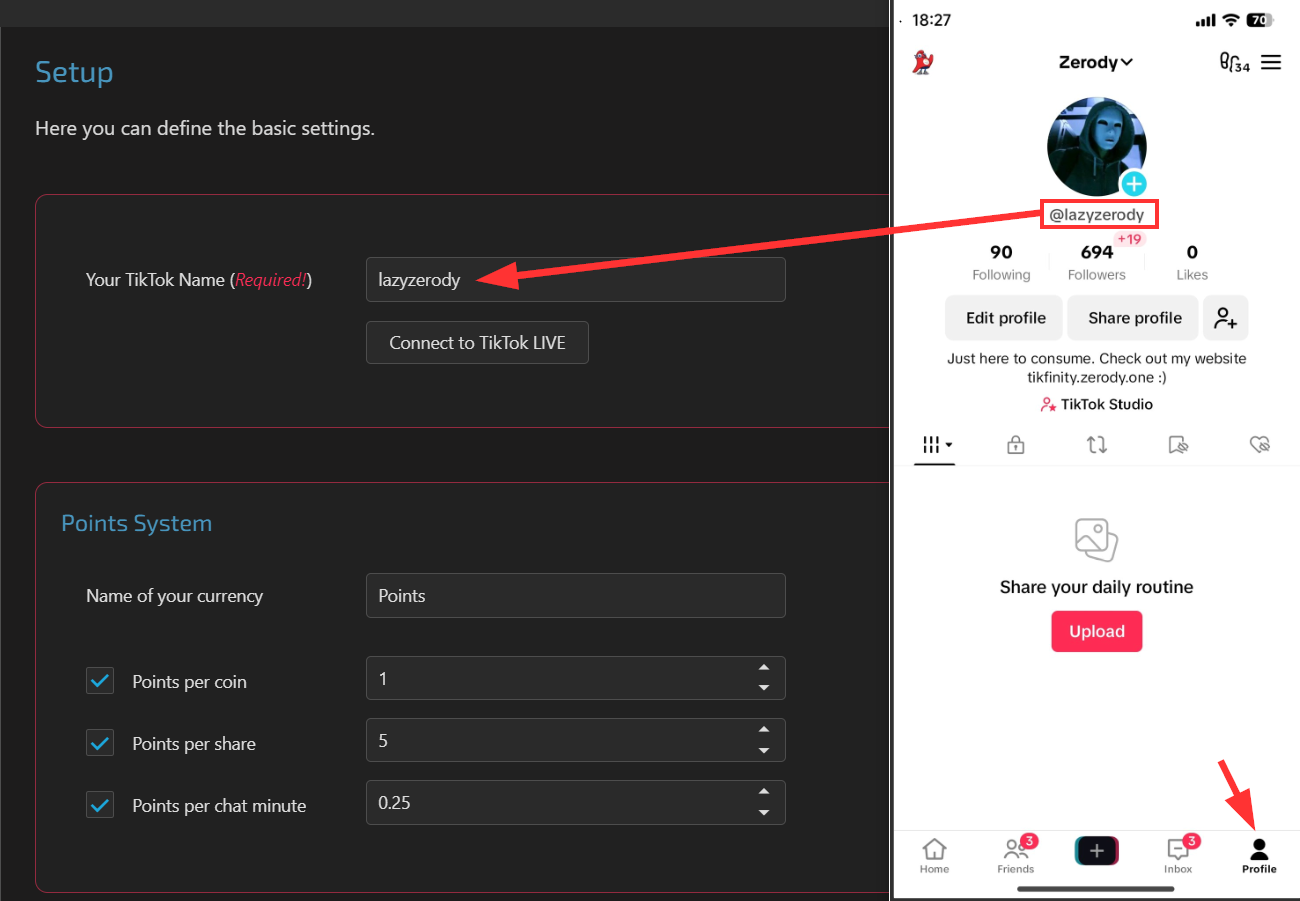Open the TikTok Inbox tab
The image size is (1300, 901).
point(1178,856)
